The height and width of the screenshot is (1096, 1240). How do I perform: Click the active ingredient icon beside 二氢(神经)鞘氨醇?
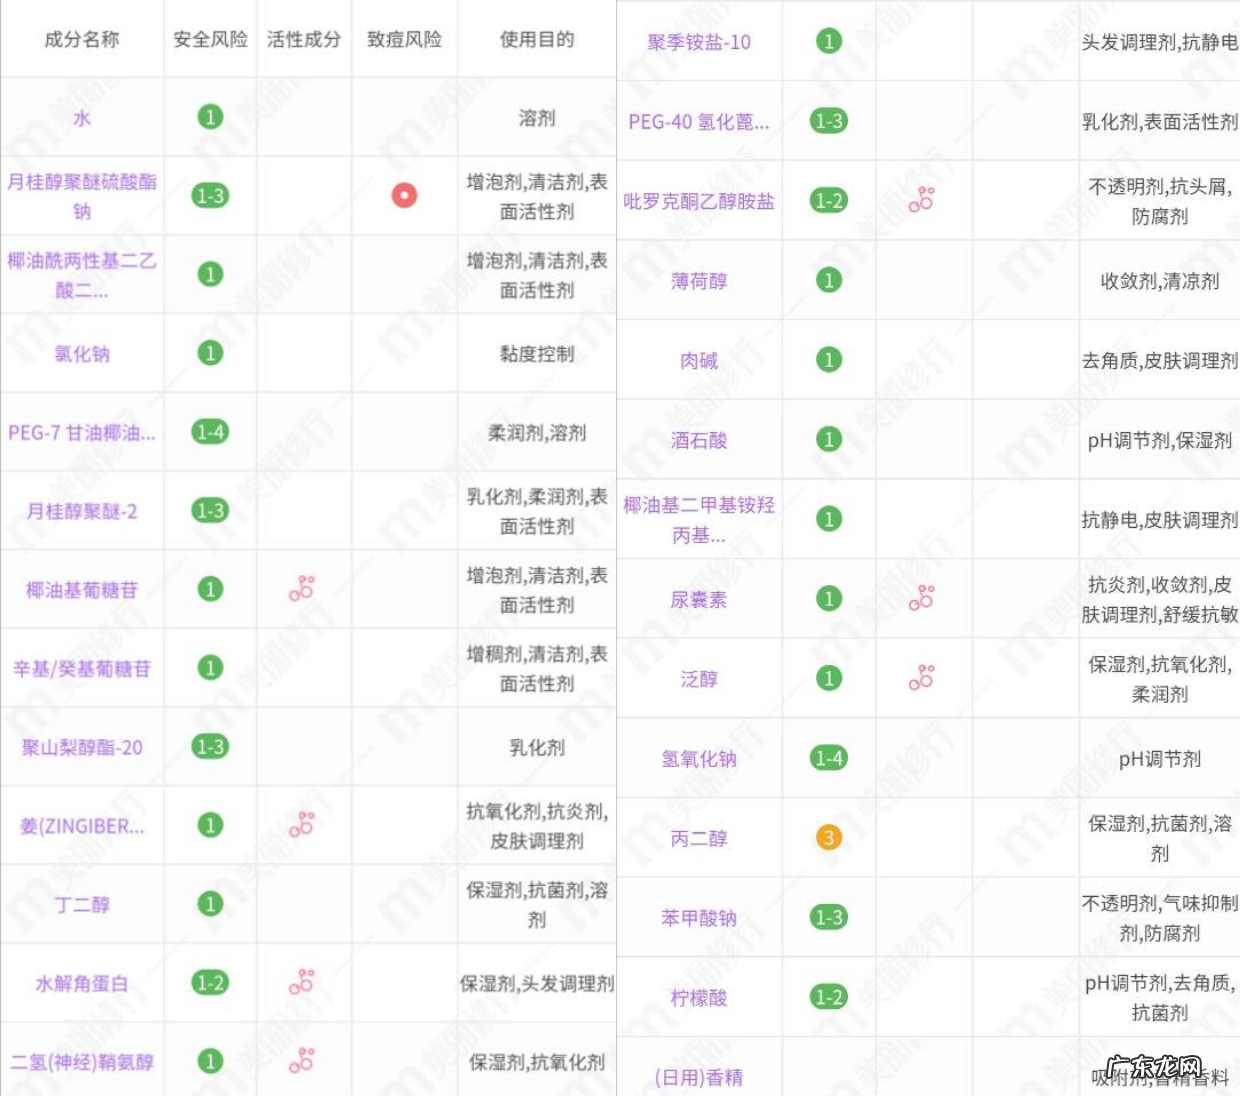click(303, 1060)
